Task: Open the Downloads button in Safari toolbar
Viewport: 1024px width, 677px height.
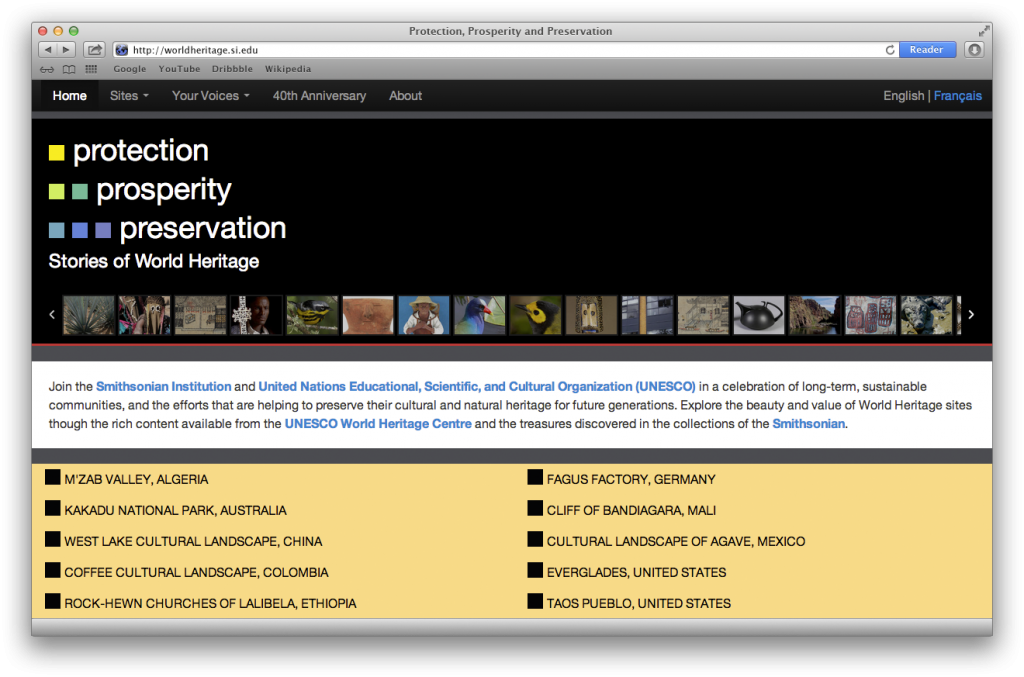Action: [x=974, y=50]
